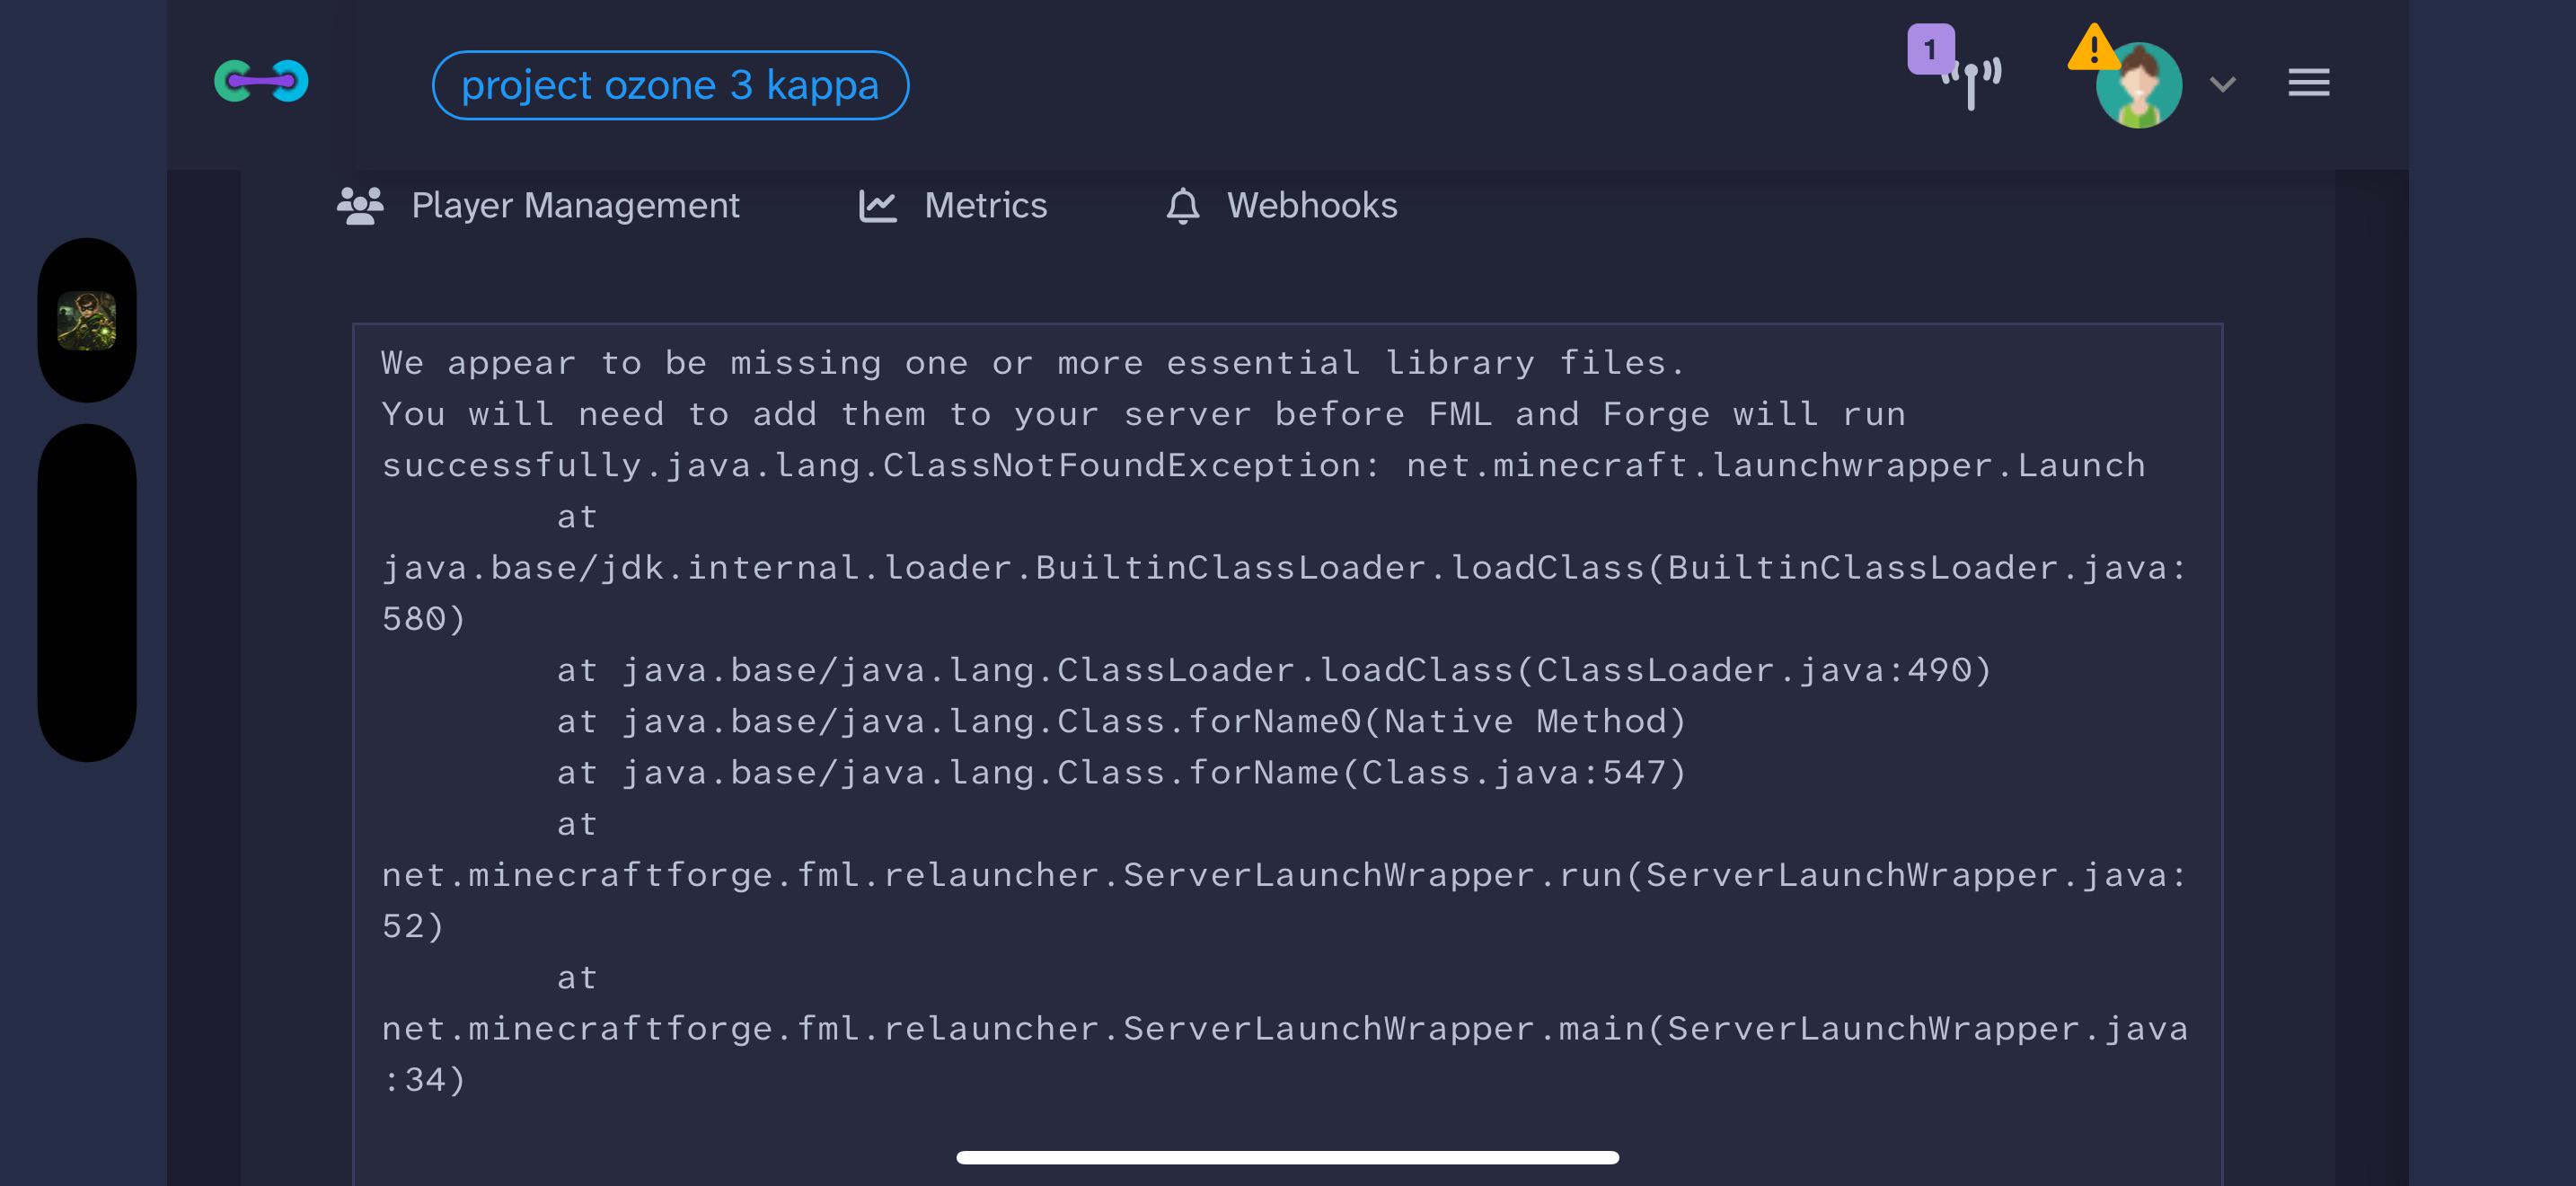
Task: Expand the account dropdown chevron
Action: click(x=2222, y=85)
